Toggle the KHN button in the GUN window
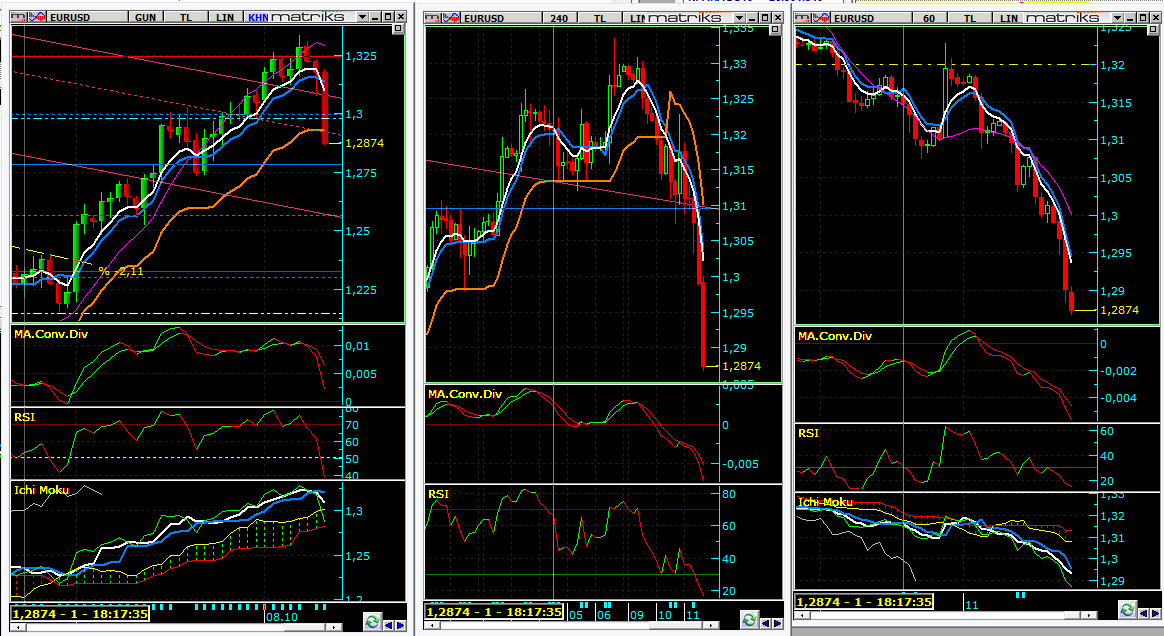1164x636 pixels. click(258, 17)
